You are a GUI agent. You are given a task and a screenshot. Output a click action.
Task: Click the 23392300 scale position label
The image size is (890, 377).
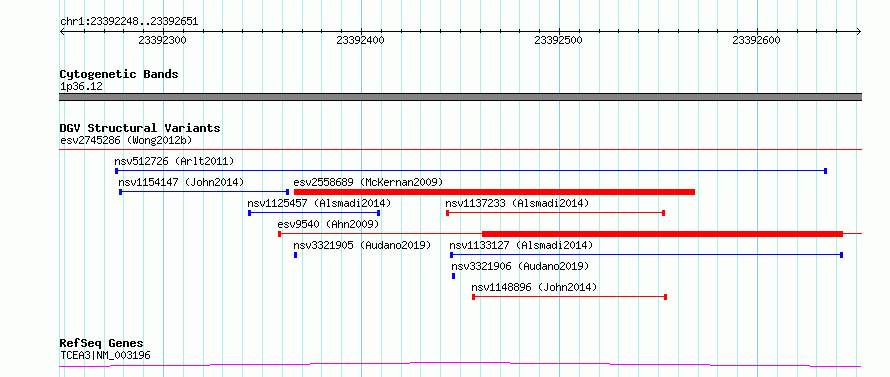point(162,40)
